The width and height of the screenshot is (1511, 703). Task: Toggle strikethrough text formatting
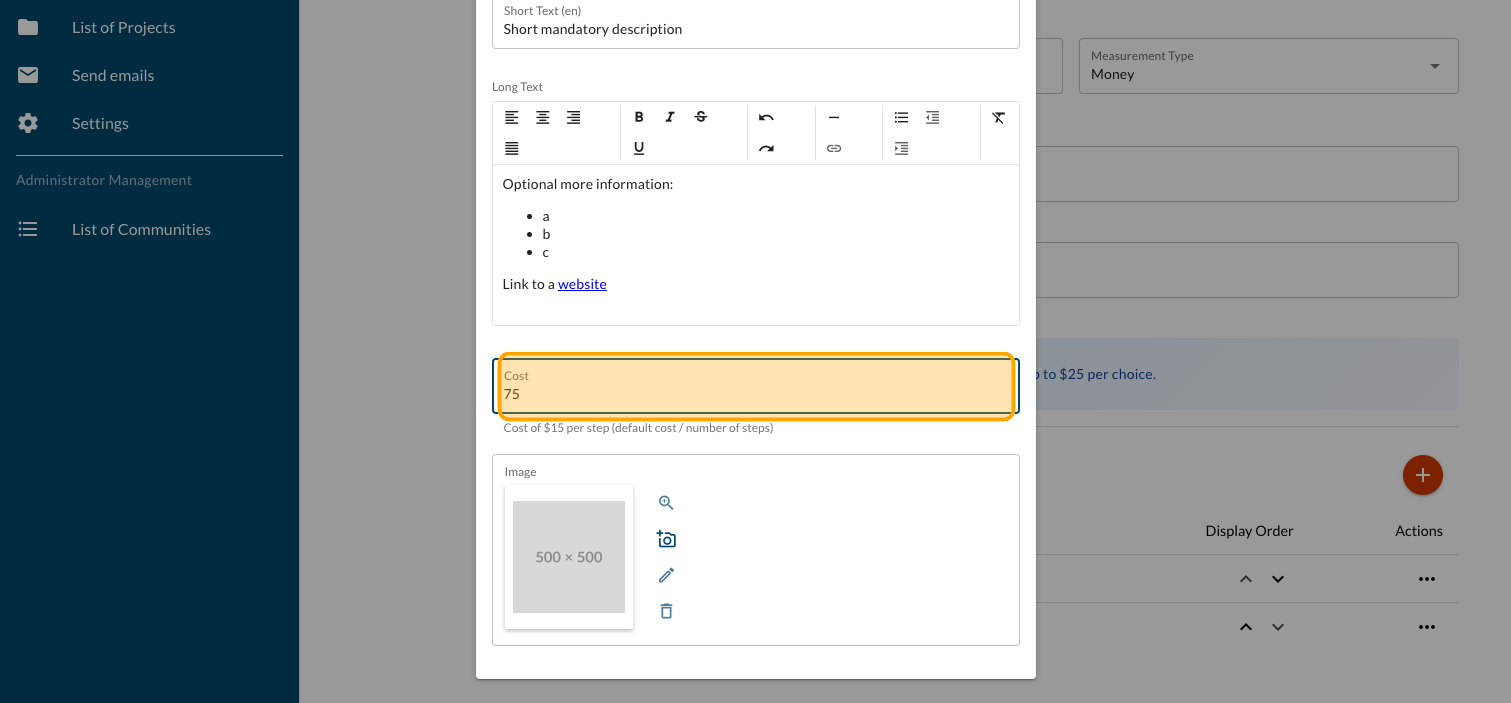coord(701,117)
